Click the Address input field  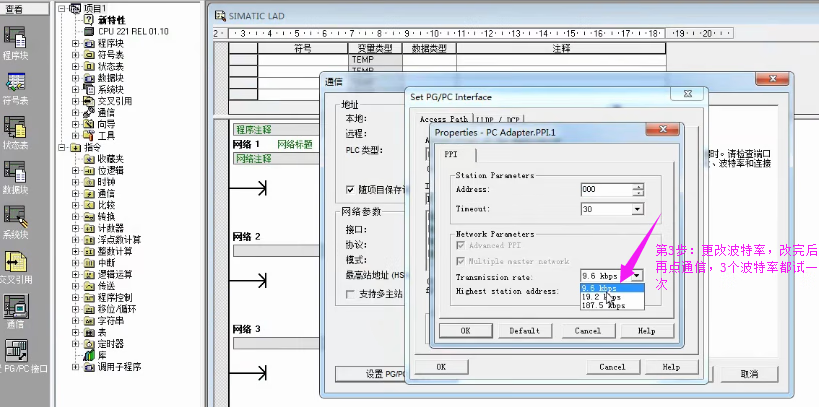click(x=604, y=189)
